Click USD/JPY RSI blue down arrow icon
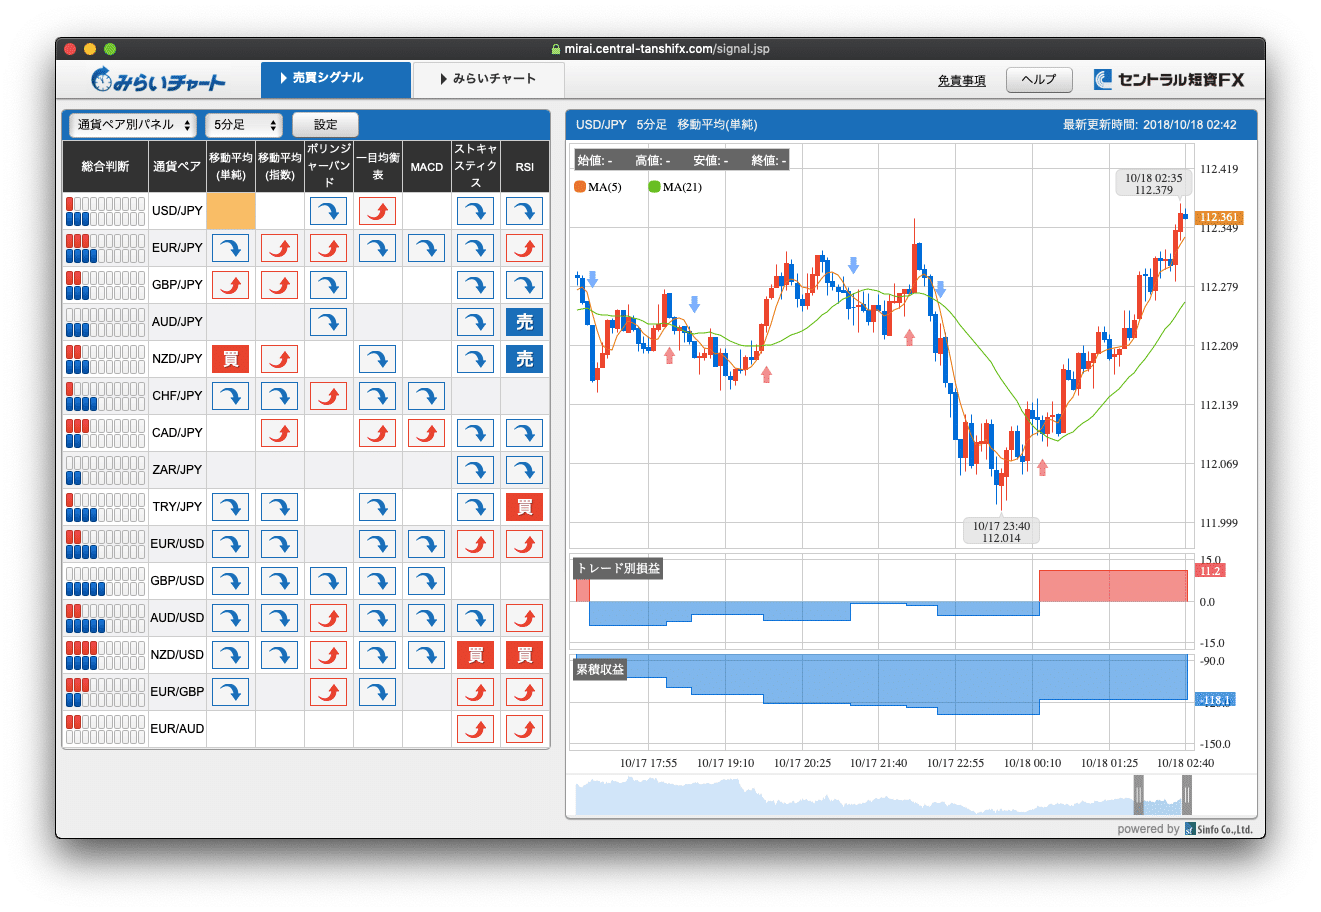The image size is (1321, 912). click(524, 211)
